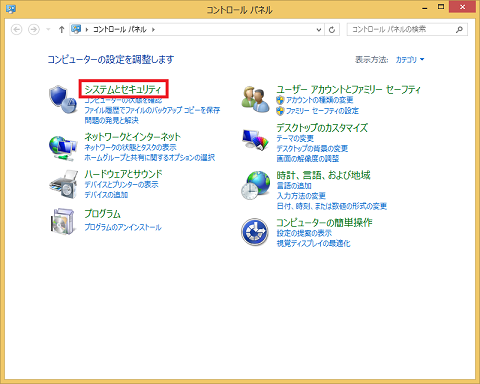The height and width of the screenshot is (384, 480).
Task: Open ハードウェアとサウンド printer icon
Action: click(63, 184)
